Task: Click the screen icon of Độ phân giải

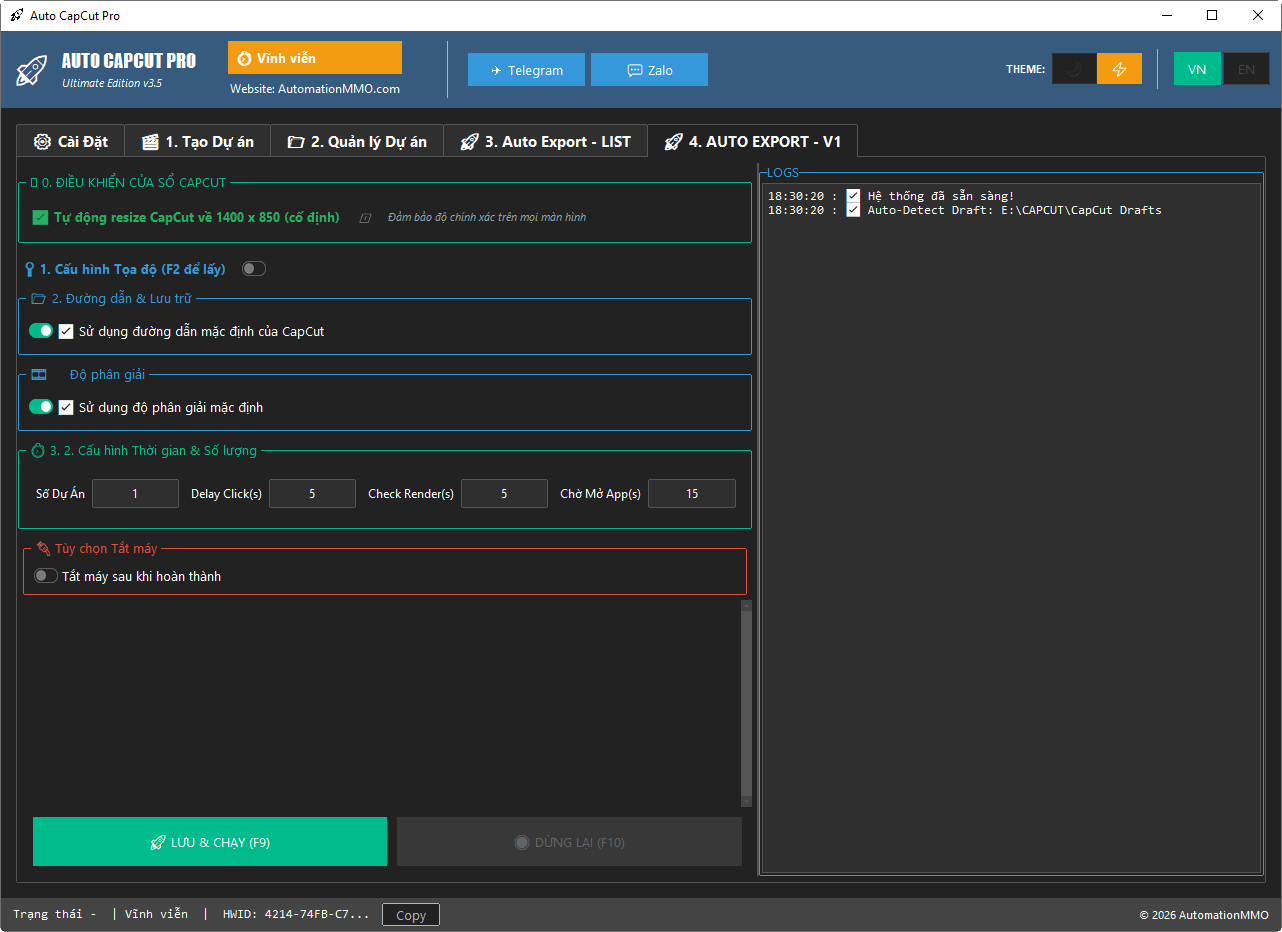Action: [39, 375]
